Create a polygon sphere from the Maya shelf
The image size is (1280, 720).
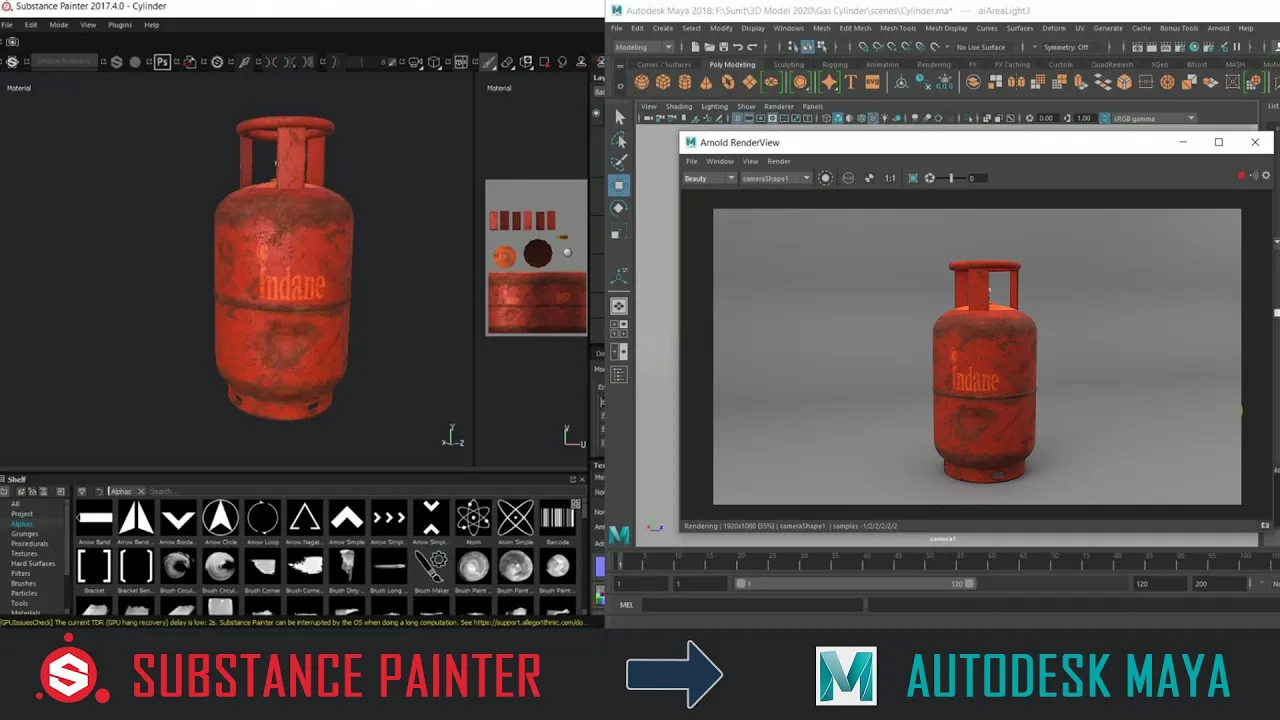click(641, 82)
